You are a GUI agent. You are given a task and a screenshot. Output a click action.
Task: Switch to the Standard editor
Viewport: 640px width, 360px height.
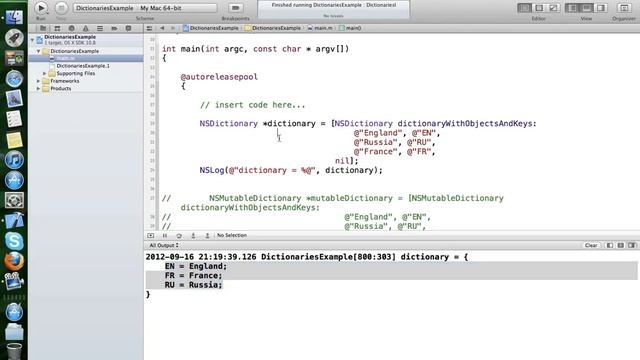point(524,8)
